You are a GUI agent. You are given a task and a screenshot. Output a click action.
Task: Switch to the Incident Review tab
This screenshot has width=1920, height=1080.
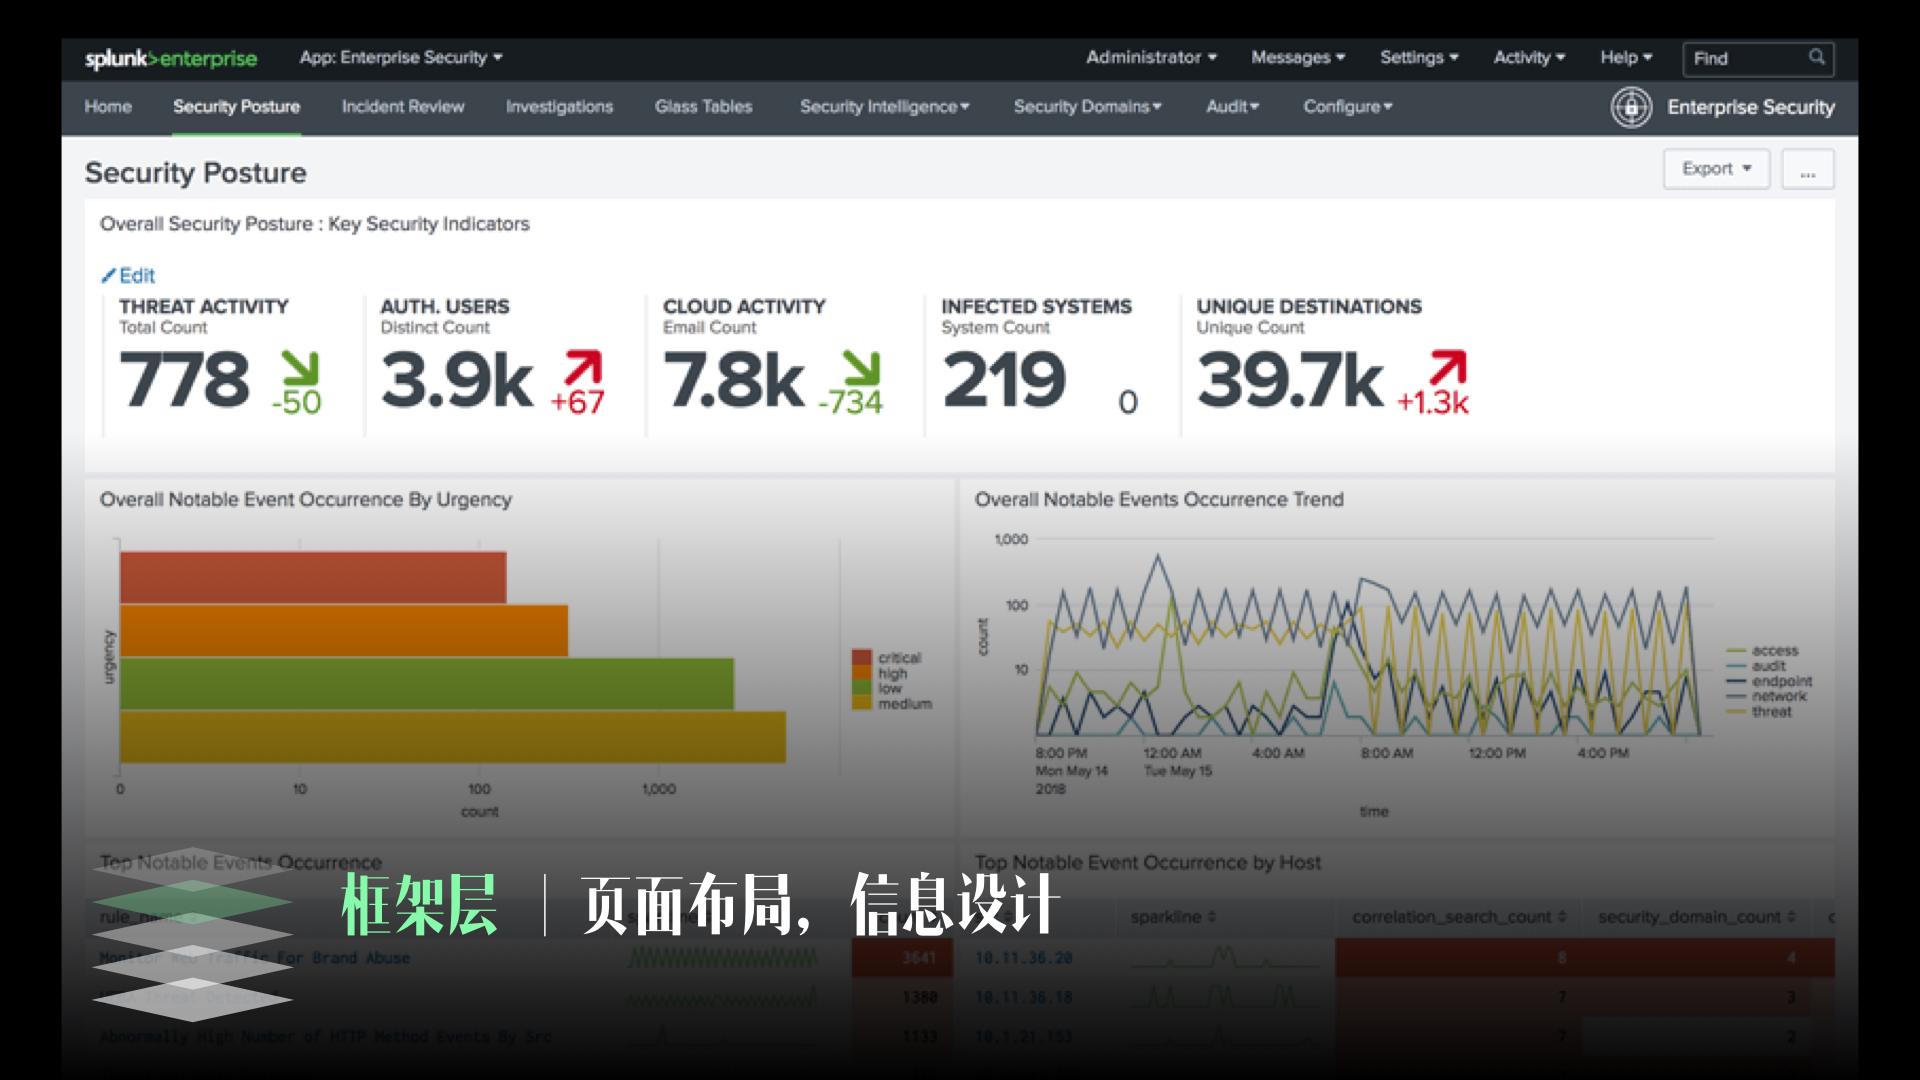pos(403,107)
